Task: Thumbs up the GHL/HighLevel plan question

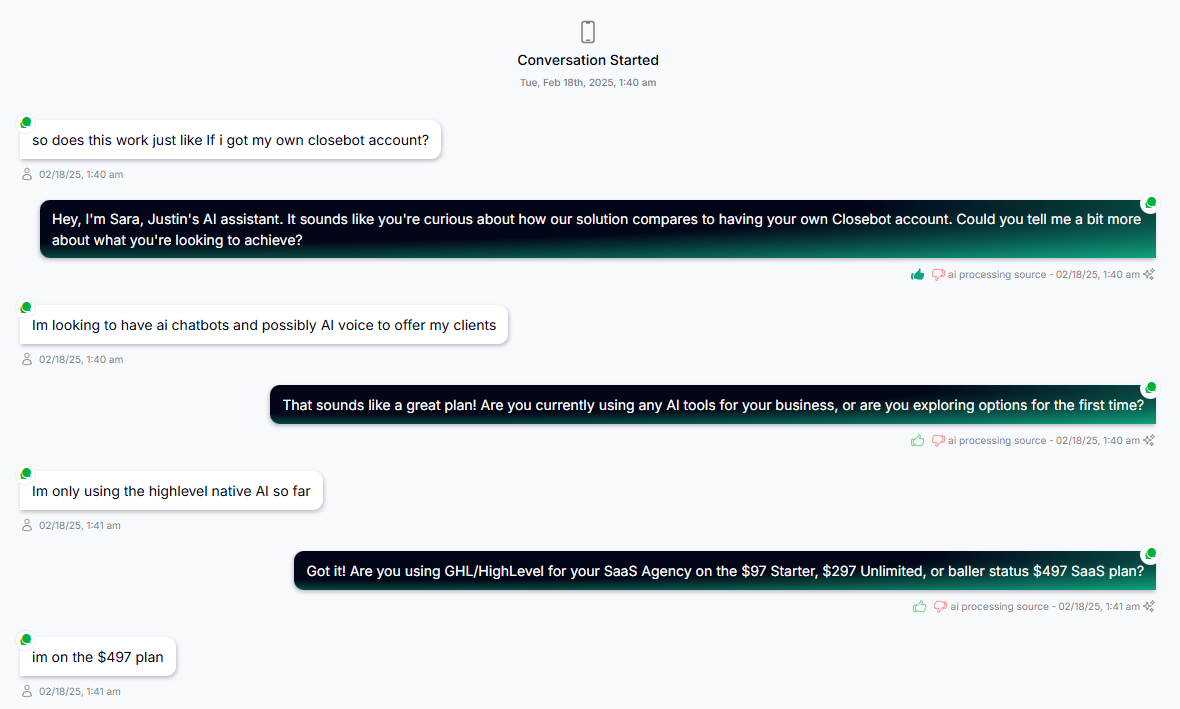Action: click(919, 607)
